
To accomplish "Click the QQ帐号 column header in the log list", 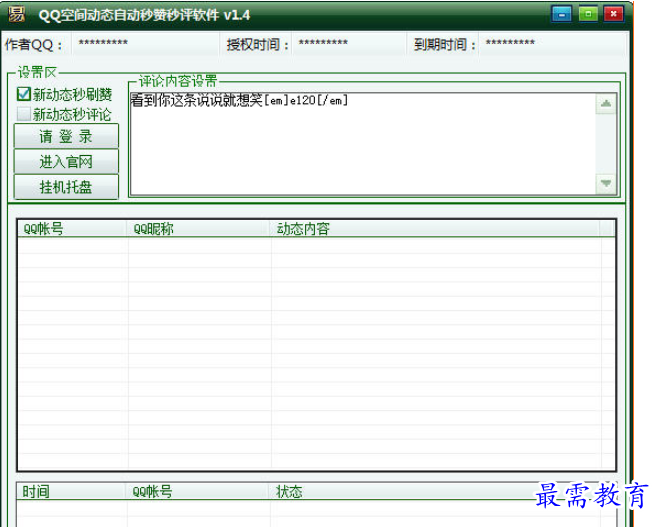I will 197,491.
